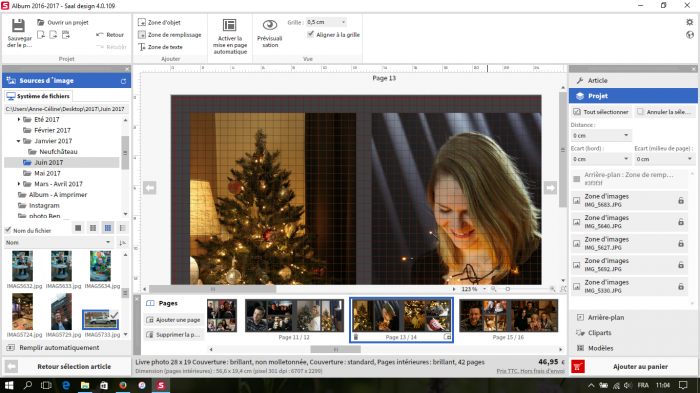Click Supprimer la page
This screenshot has width=700, height=393.
(173, 334)
